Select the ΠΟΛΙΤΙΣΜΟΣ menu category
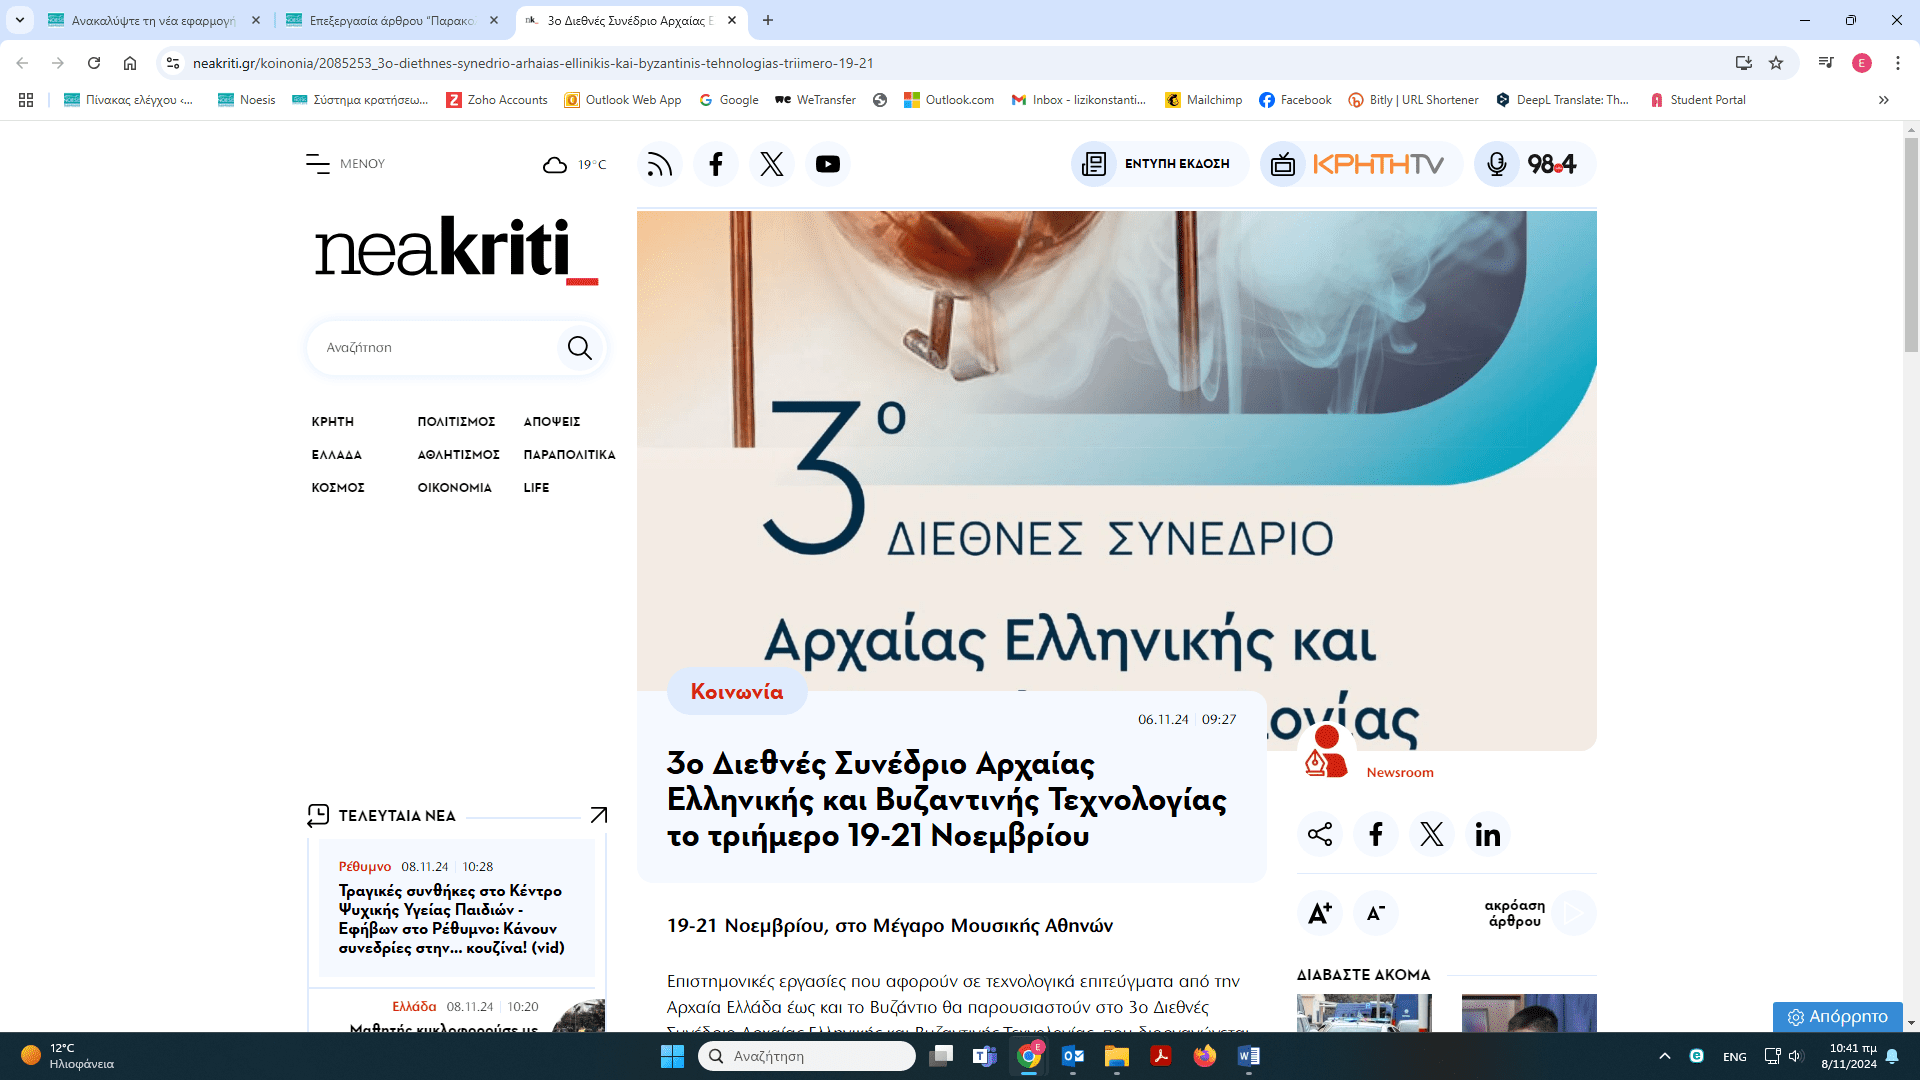Viewport: 1920px width, 1080px height. point(456,422)
